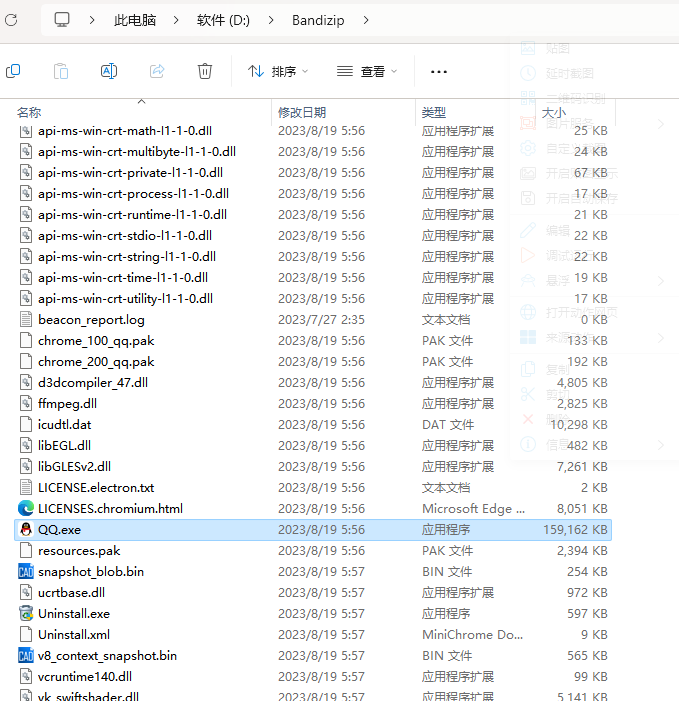The height and width of the screenshot is (701, 679).
Task: Sort by 修改日期 column header
Action: (x=302, y=112)
